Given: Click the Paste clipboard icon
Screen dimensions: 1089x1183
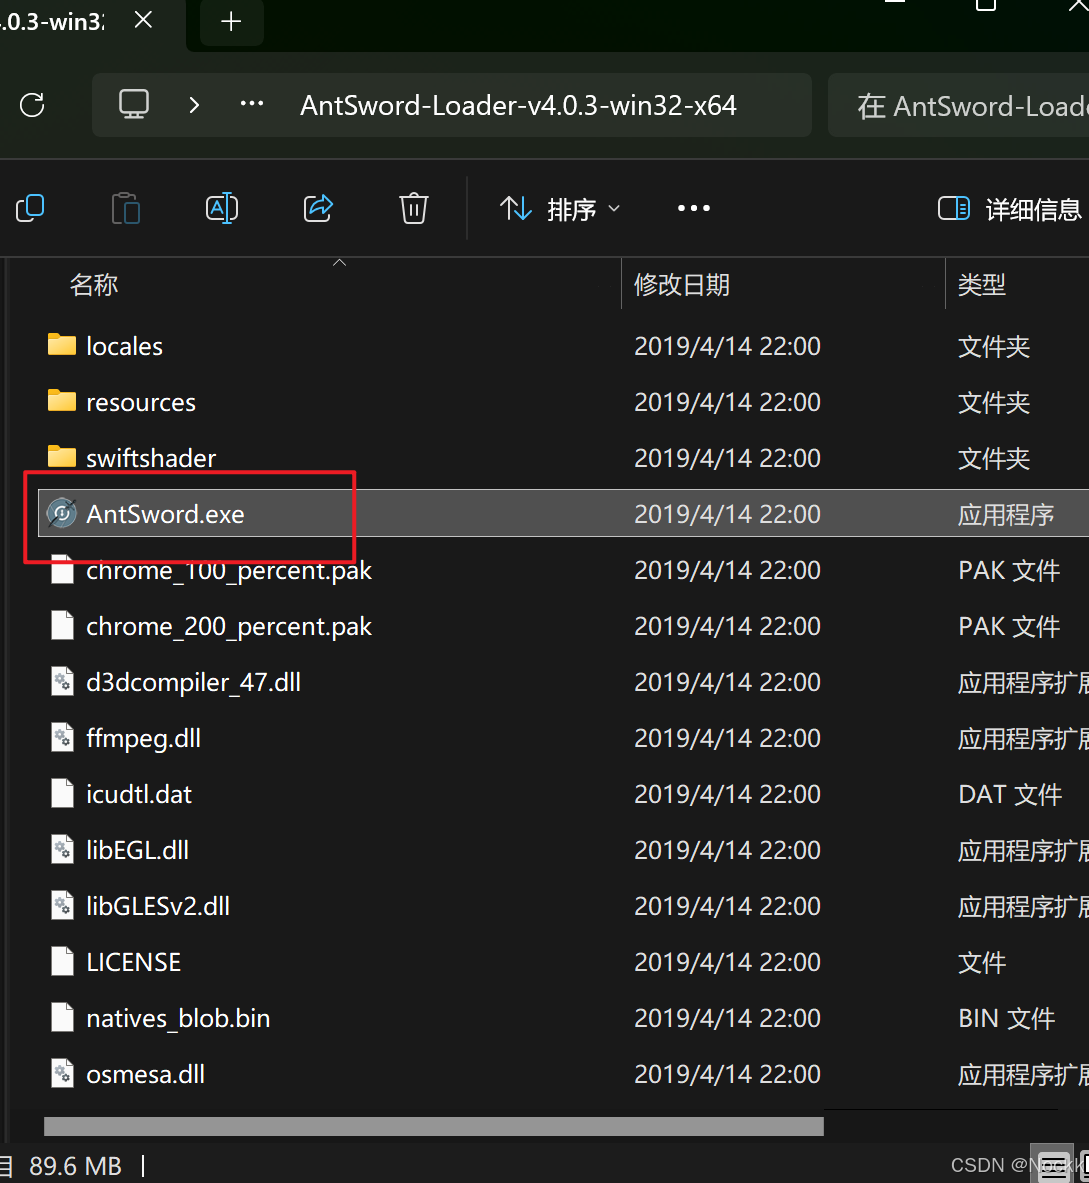Looking at the screenshot, I should click(125, 208).
